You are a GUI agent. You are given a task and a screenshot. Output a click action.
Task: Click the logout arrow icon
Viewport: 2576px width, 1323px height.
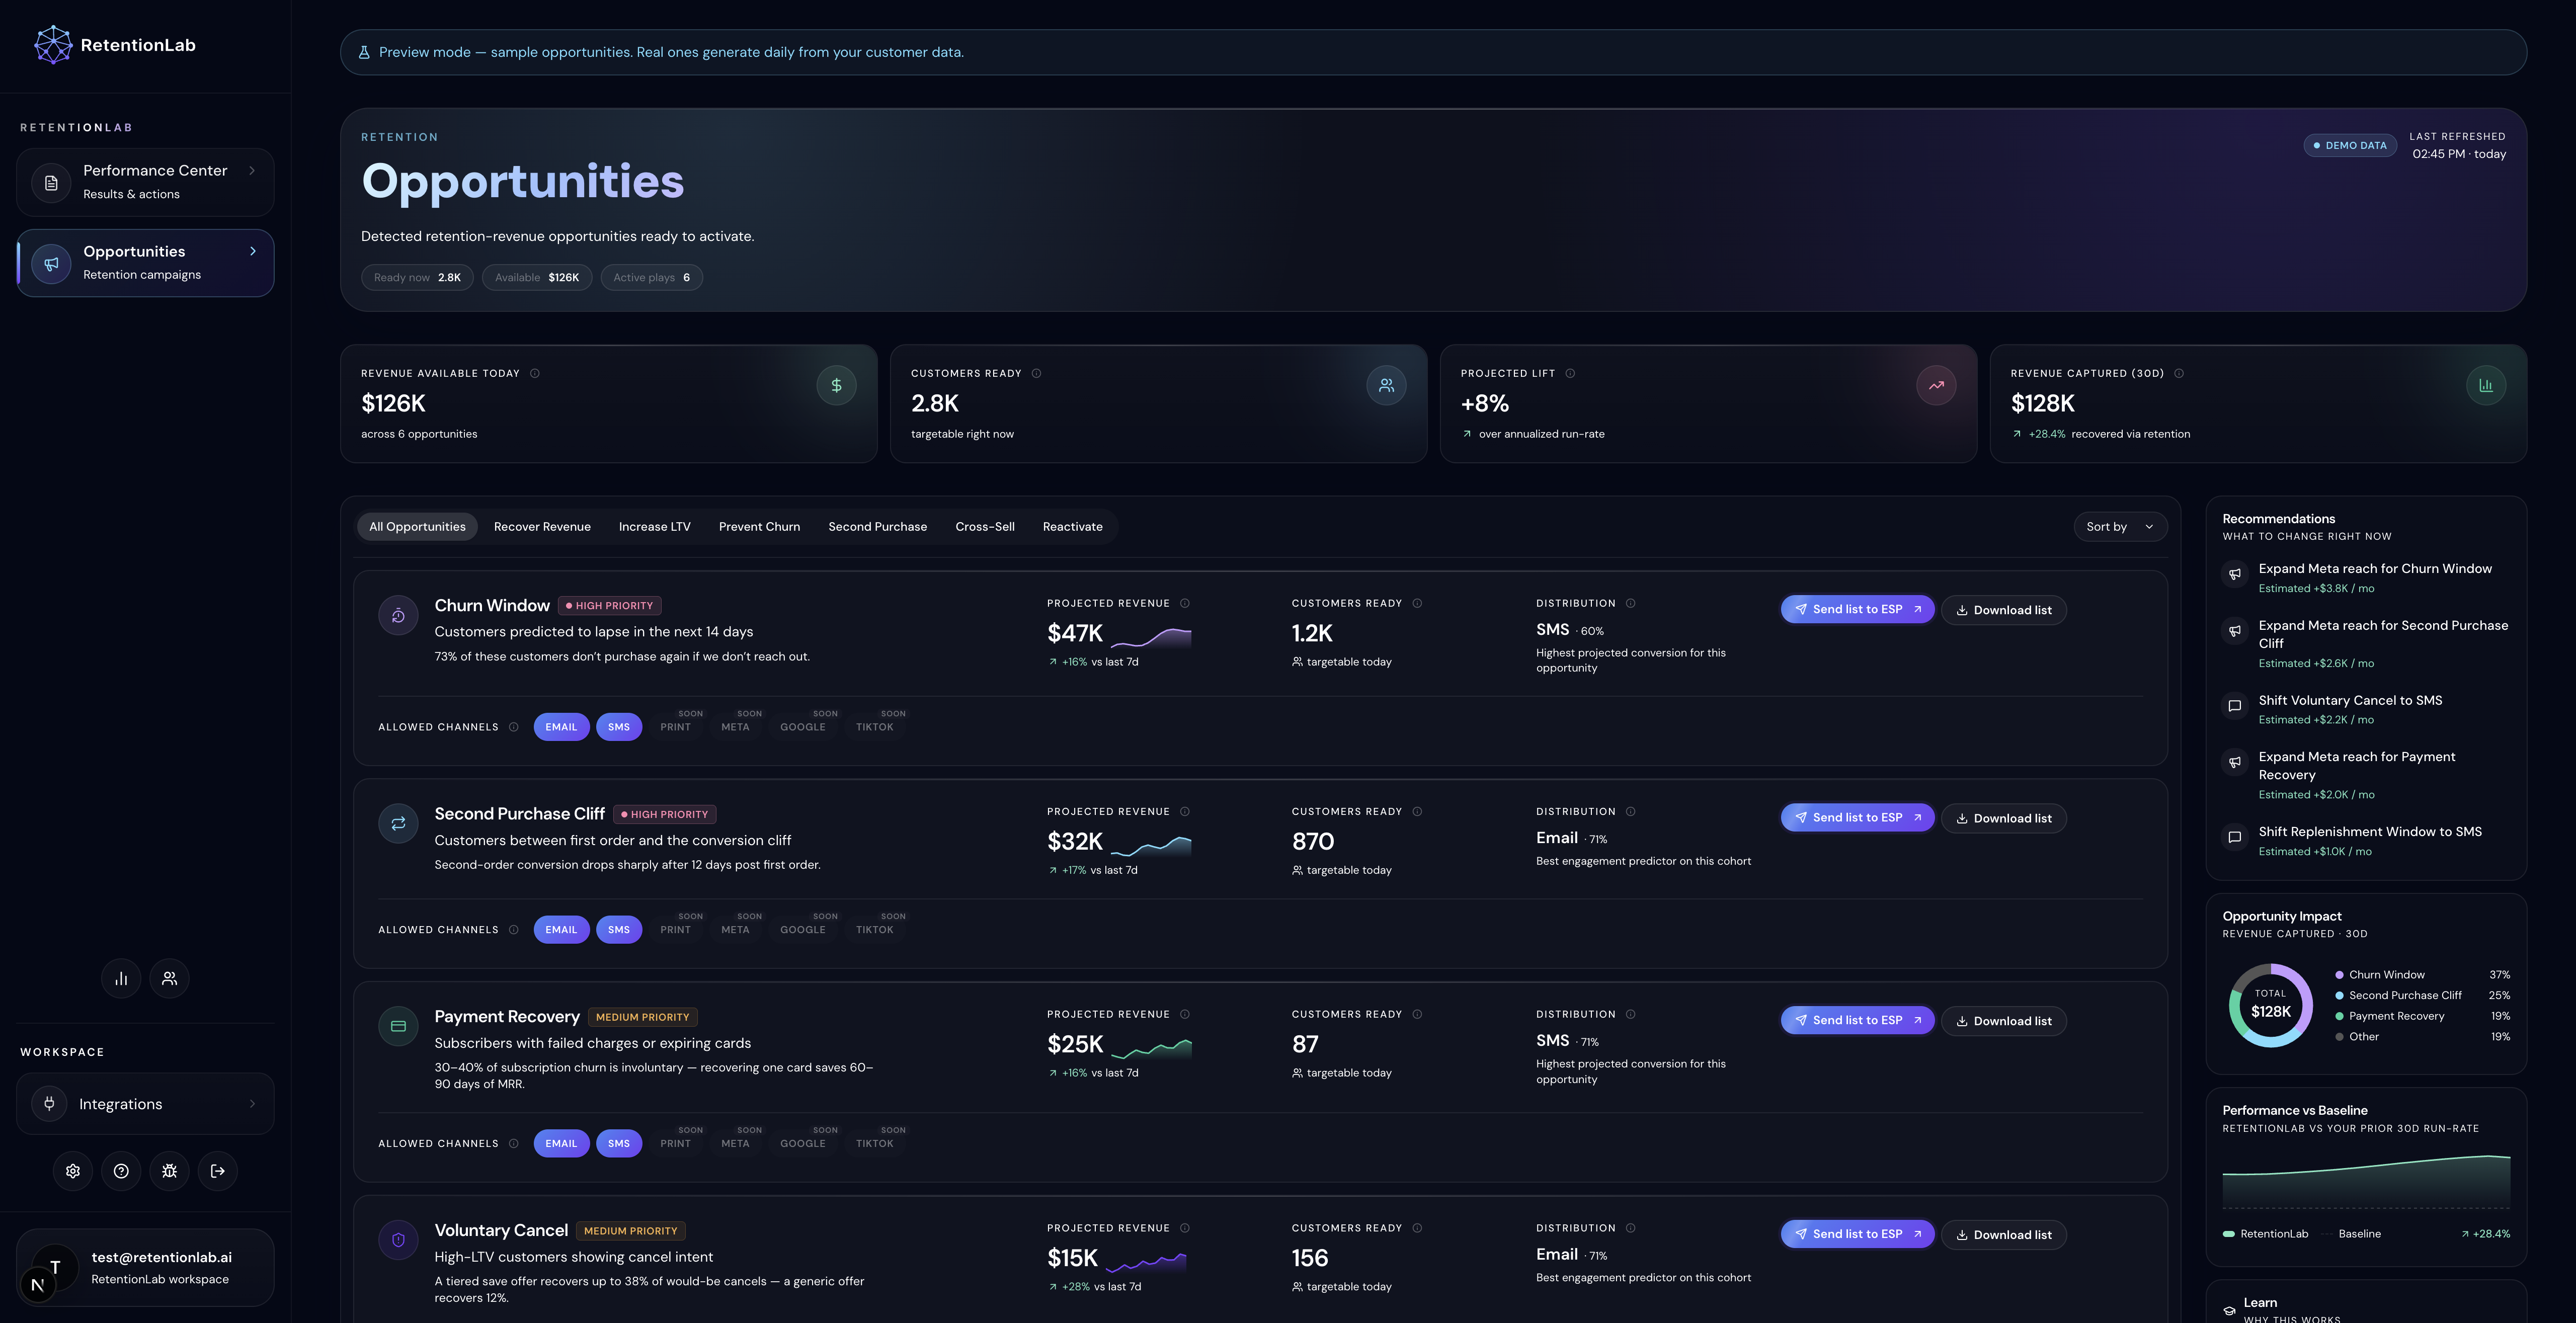click(217, 1171)
